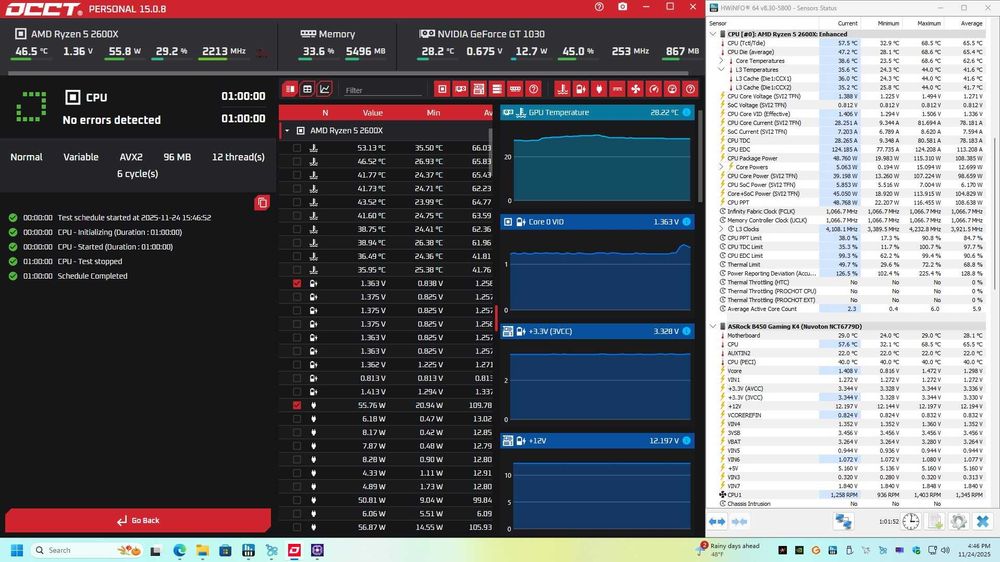Click HWiNFO Maximum column header
The height and width of the screenshot is (562, 1000).
point(929,23)
